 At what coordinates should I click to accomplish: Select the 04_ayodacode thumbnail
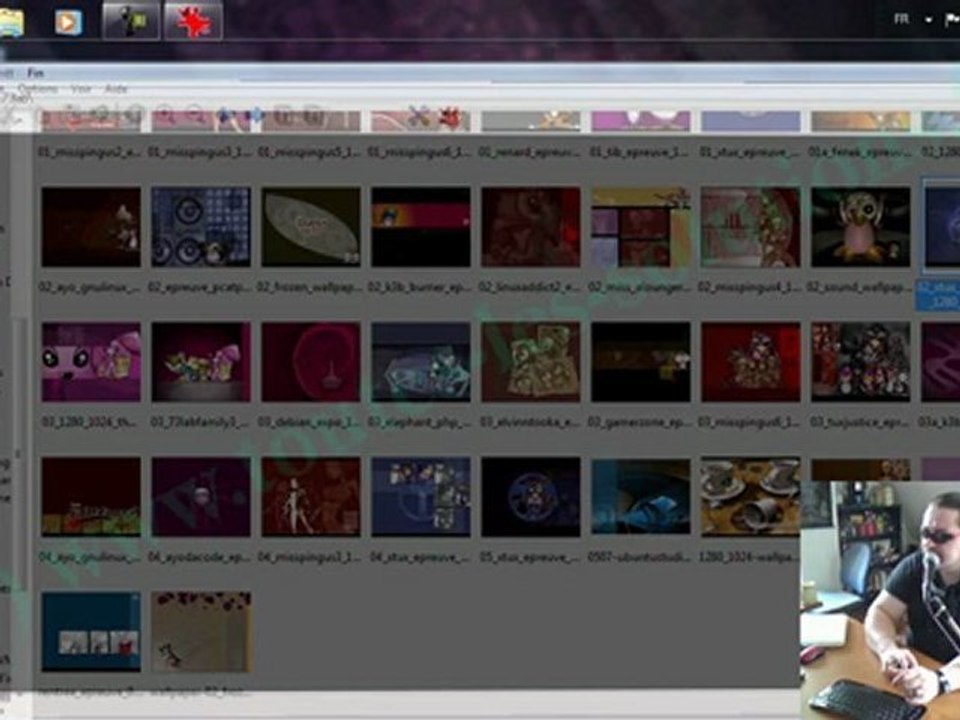tap(201, 497)
